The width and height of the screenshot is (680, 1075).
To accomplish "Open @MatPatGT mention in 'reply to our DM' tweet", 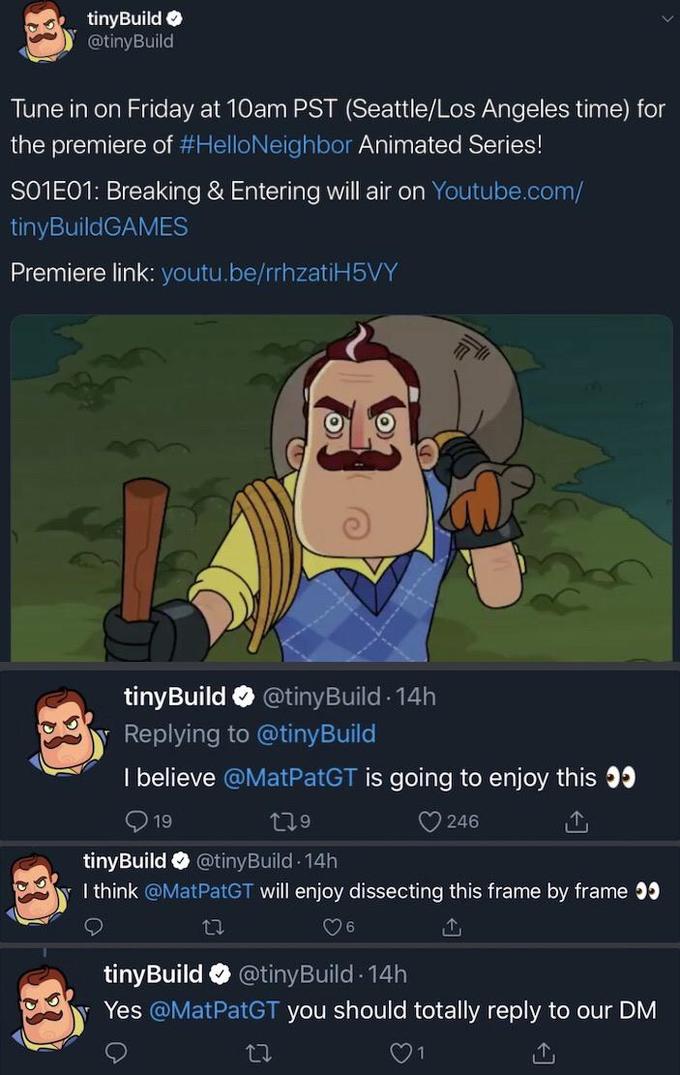I will click(214, 1010).
